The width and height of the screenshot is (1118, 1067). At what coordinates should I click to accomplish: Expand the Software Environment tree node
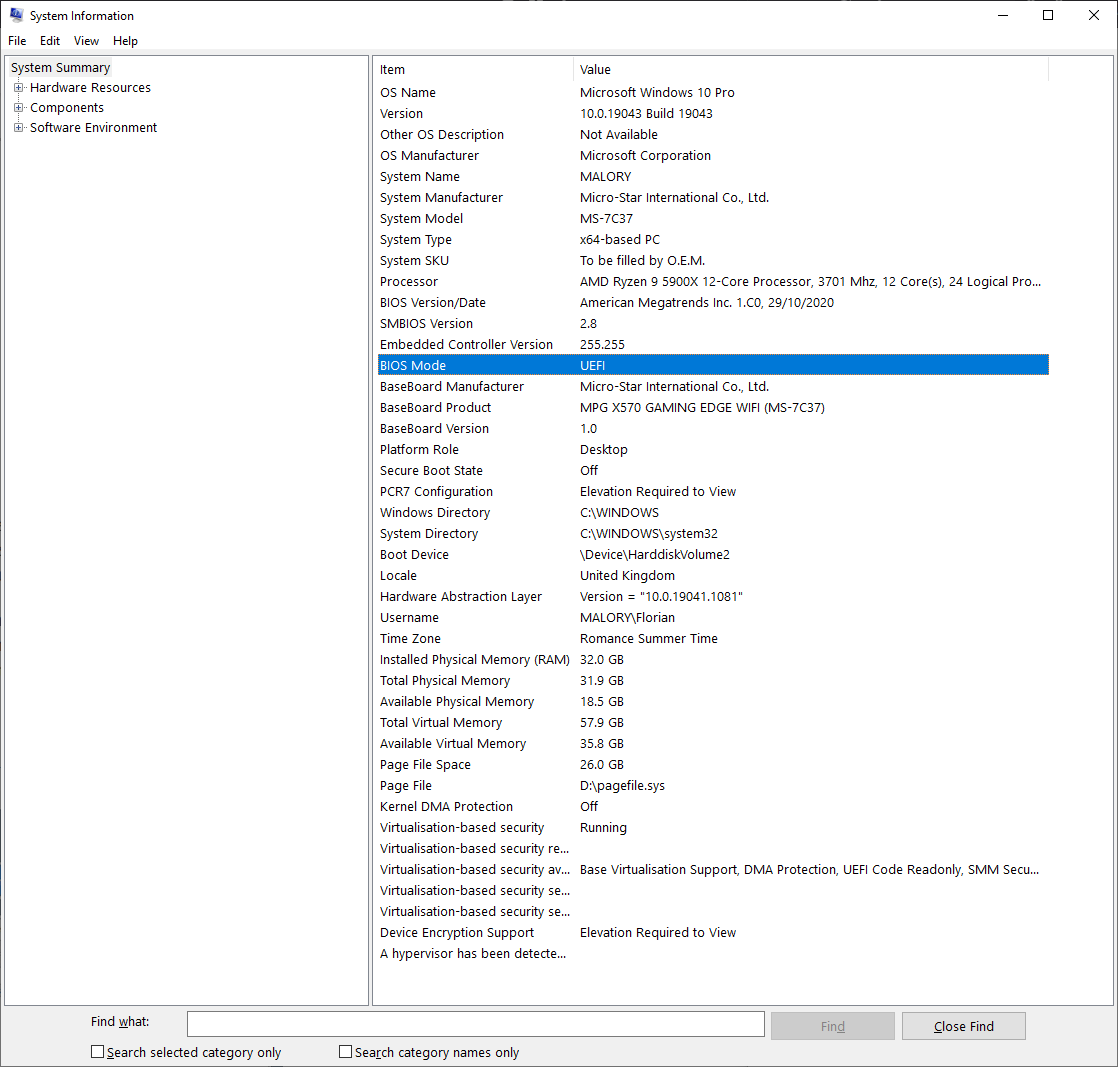[x=20, y=127]
